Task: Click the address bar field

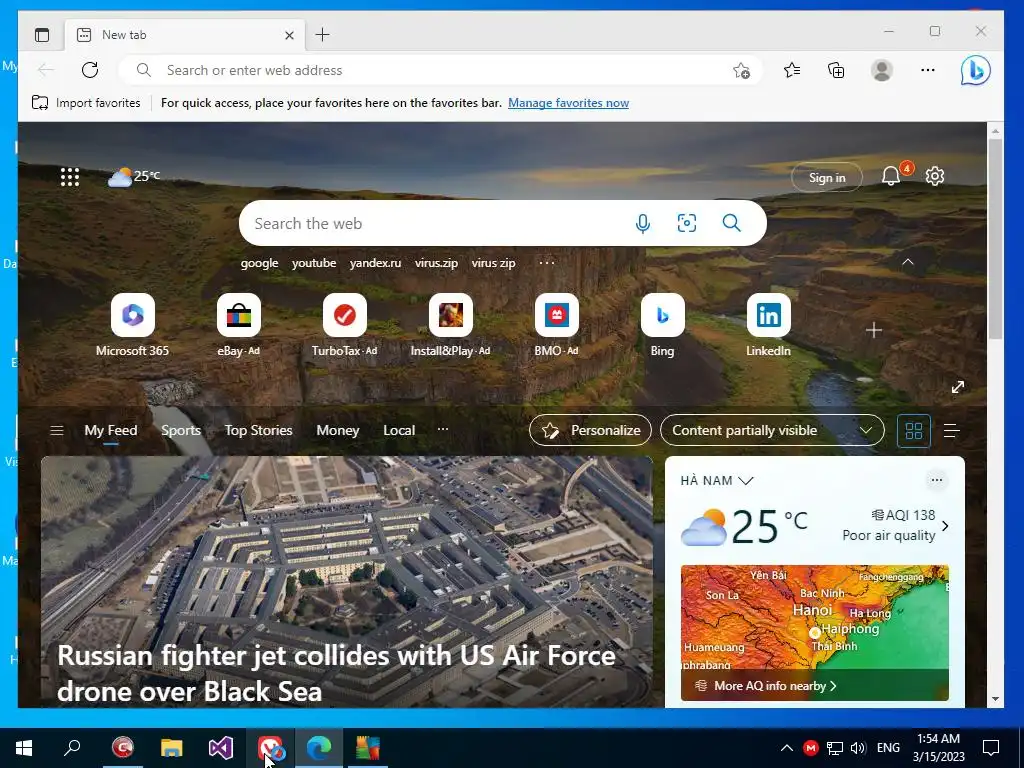Action: [441, 70]
